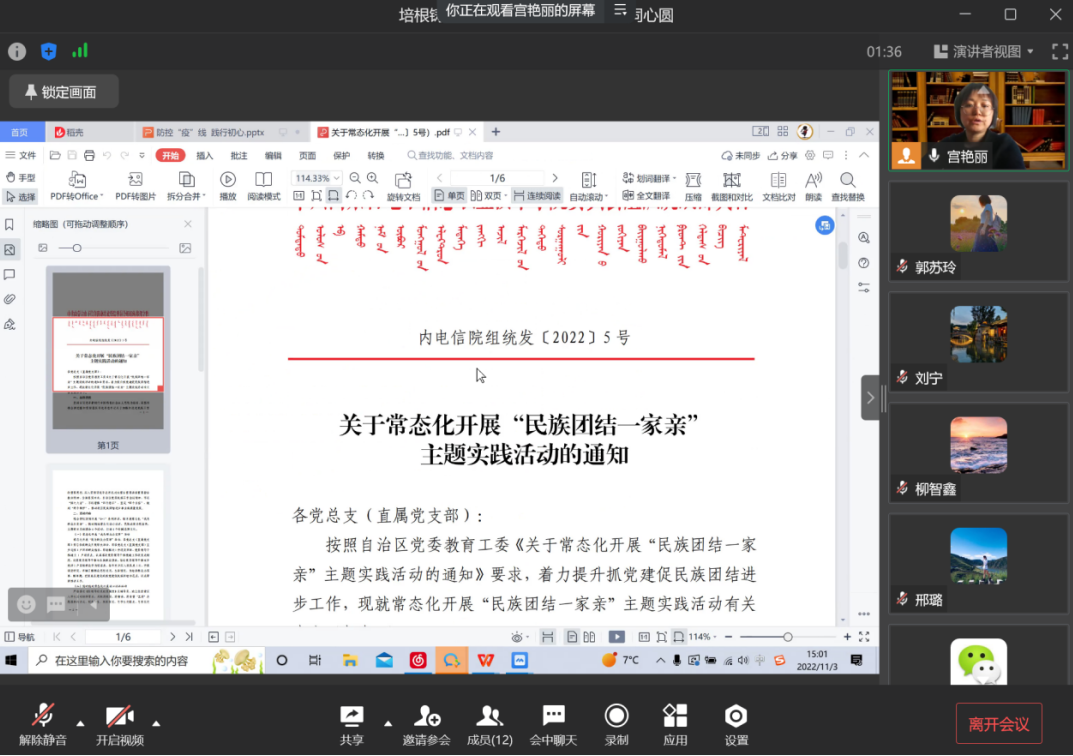This screenshot has height=756, width=1073.
Task: Expand audio options arrow beside 解除静音
Action: coord(80,722)
